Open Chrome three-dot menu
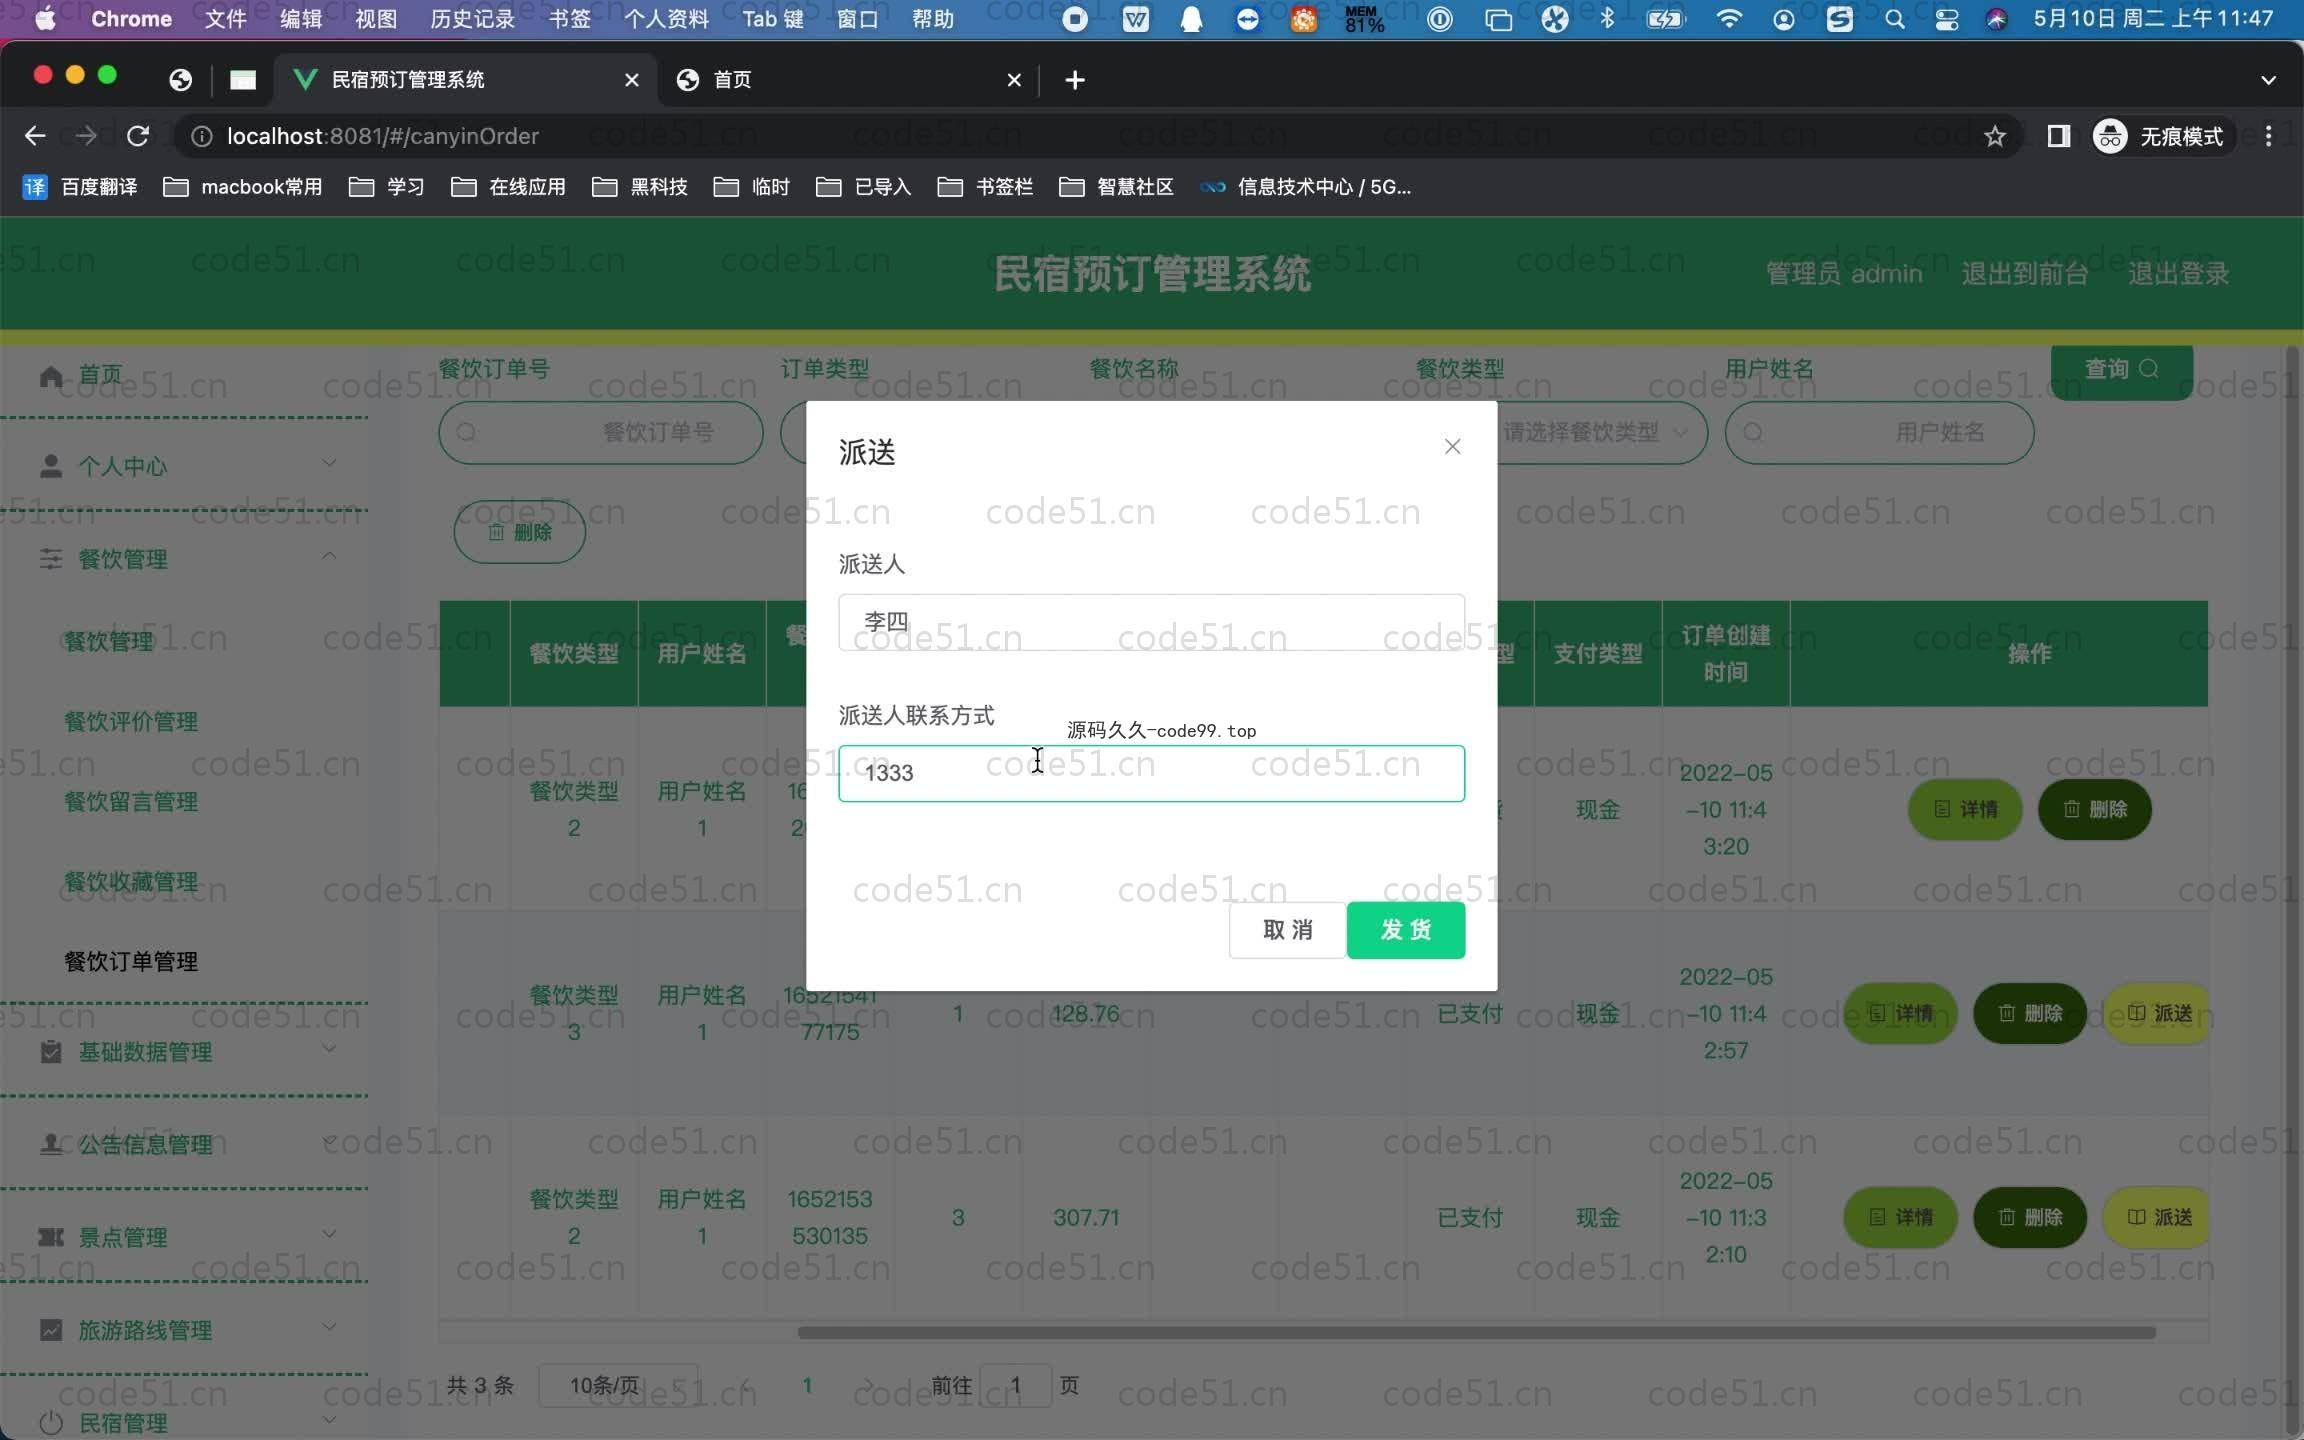Screen dimensions: 2304x1440 2268,136
